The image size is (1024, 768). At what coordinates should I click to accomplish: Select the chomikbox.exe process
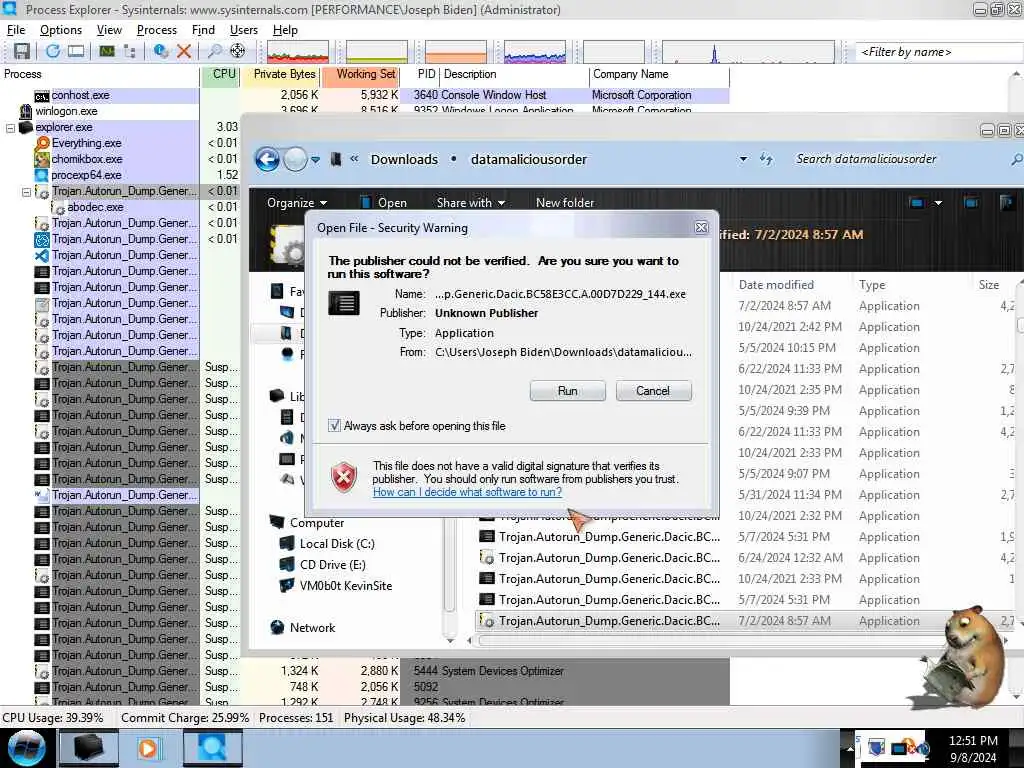(87, 159)
